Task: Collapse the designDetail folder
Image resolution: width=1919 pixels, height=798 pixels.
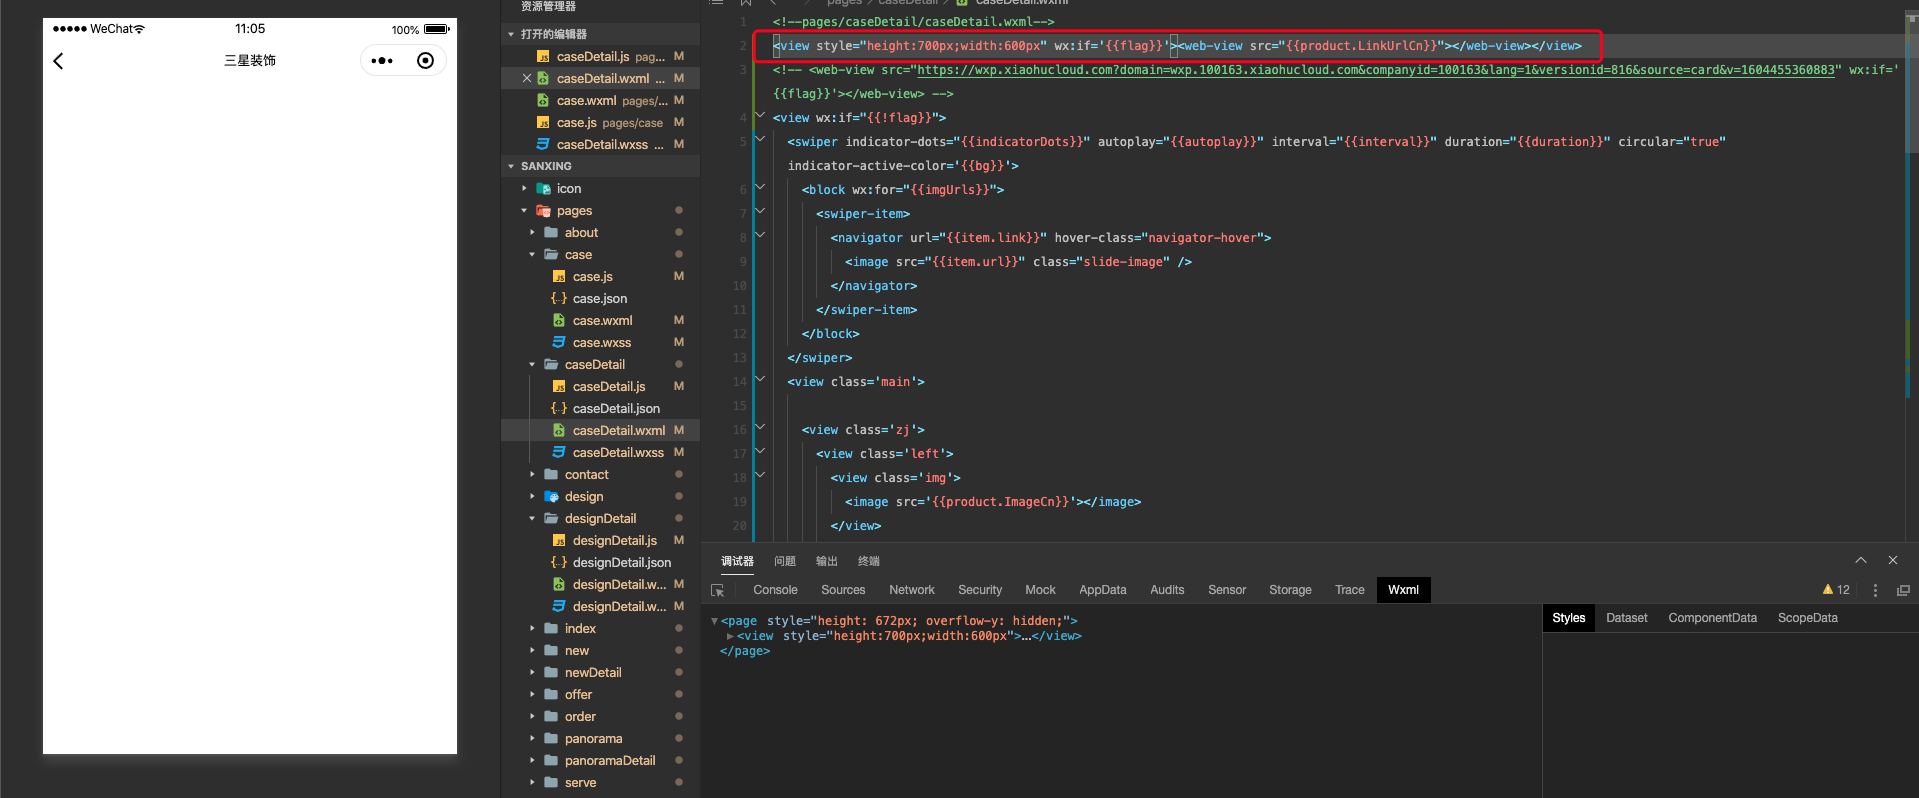Action: tap(532, 518)
